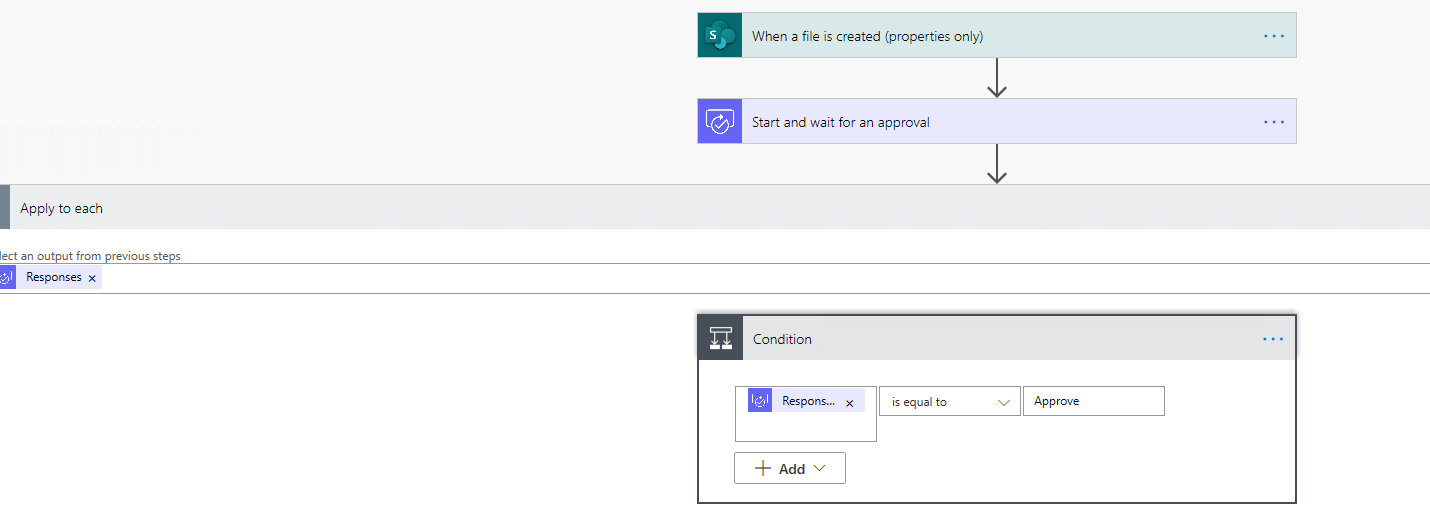Click the approval icon on Condition's Respons... token
Viewport: 1430px width, 512px height.
point(760,401)
